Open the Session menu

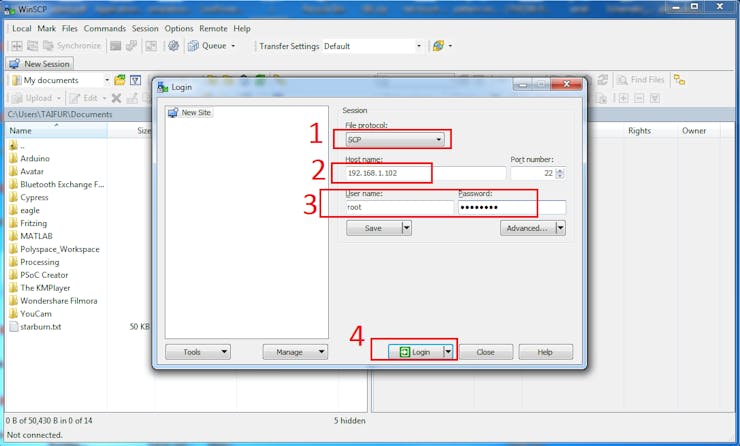point(145,29)
